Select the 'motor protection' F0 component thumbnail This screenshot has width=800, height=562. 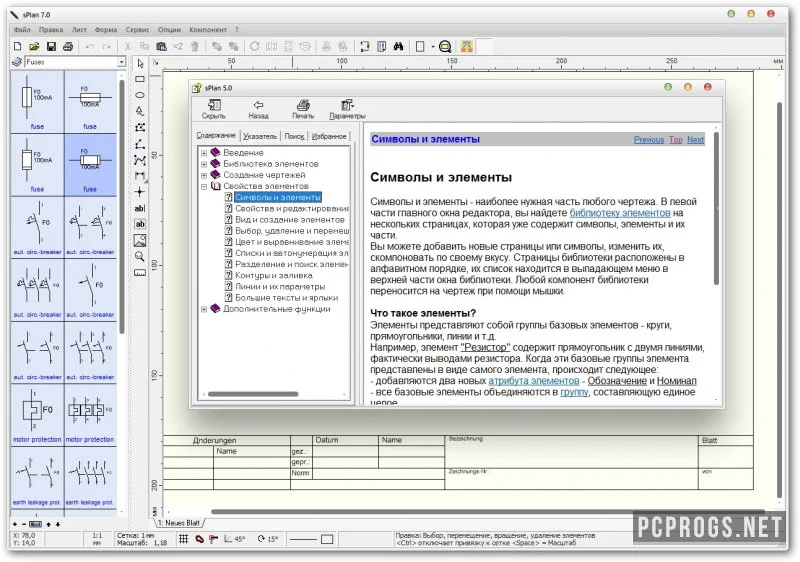37,415
